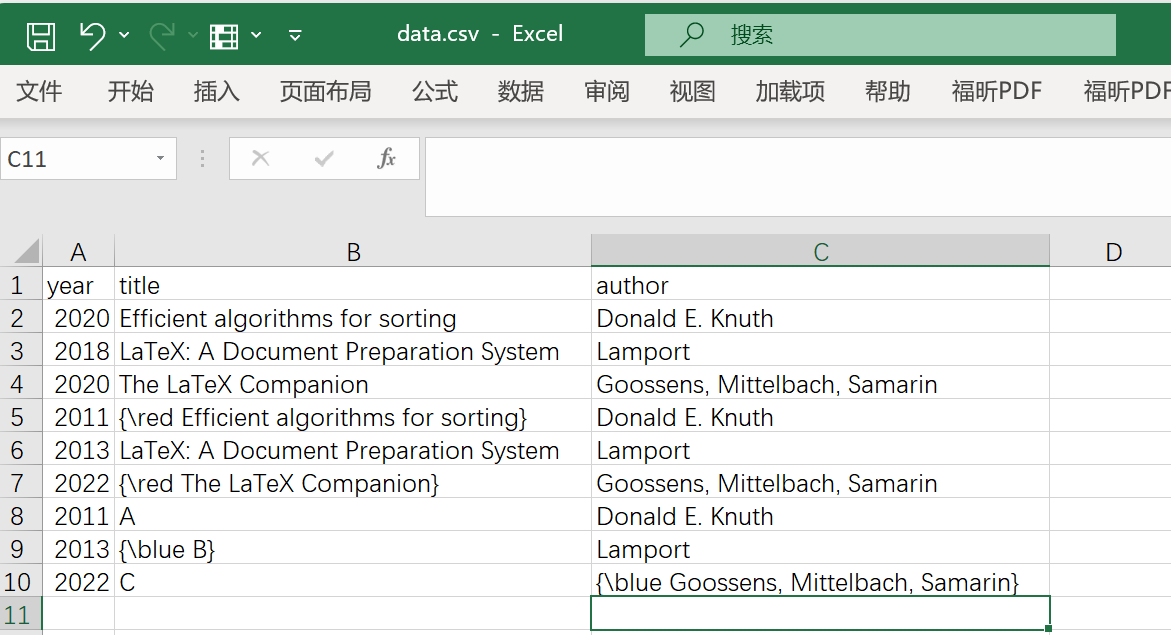Open the Undo history dropdown arrow
This screenshot has height=635, width=1171.
[124, 35]
